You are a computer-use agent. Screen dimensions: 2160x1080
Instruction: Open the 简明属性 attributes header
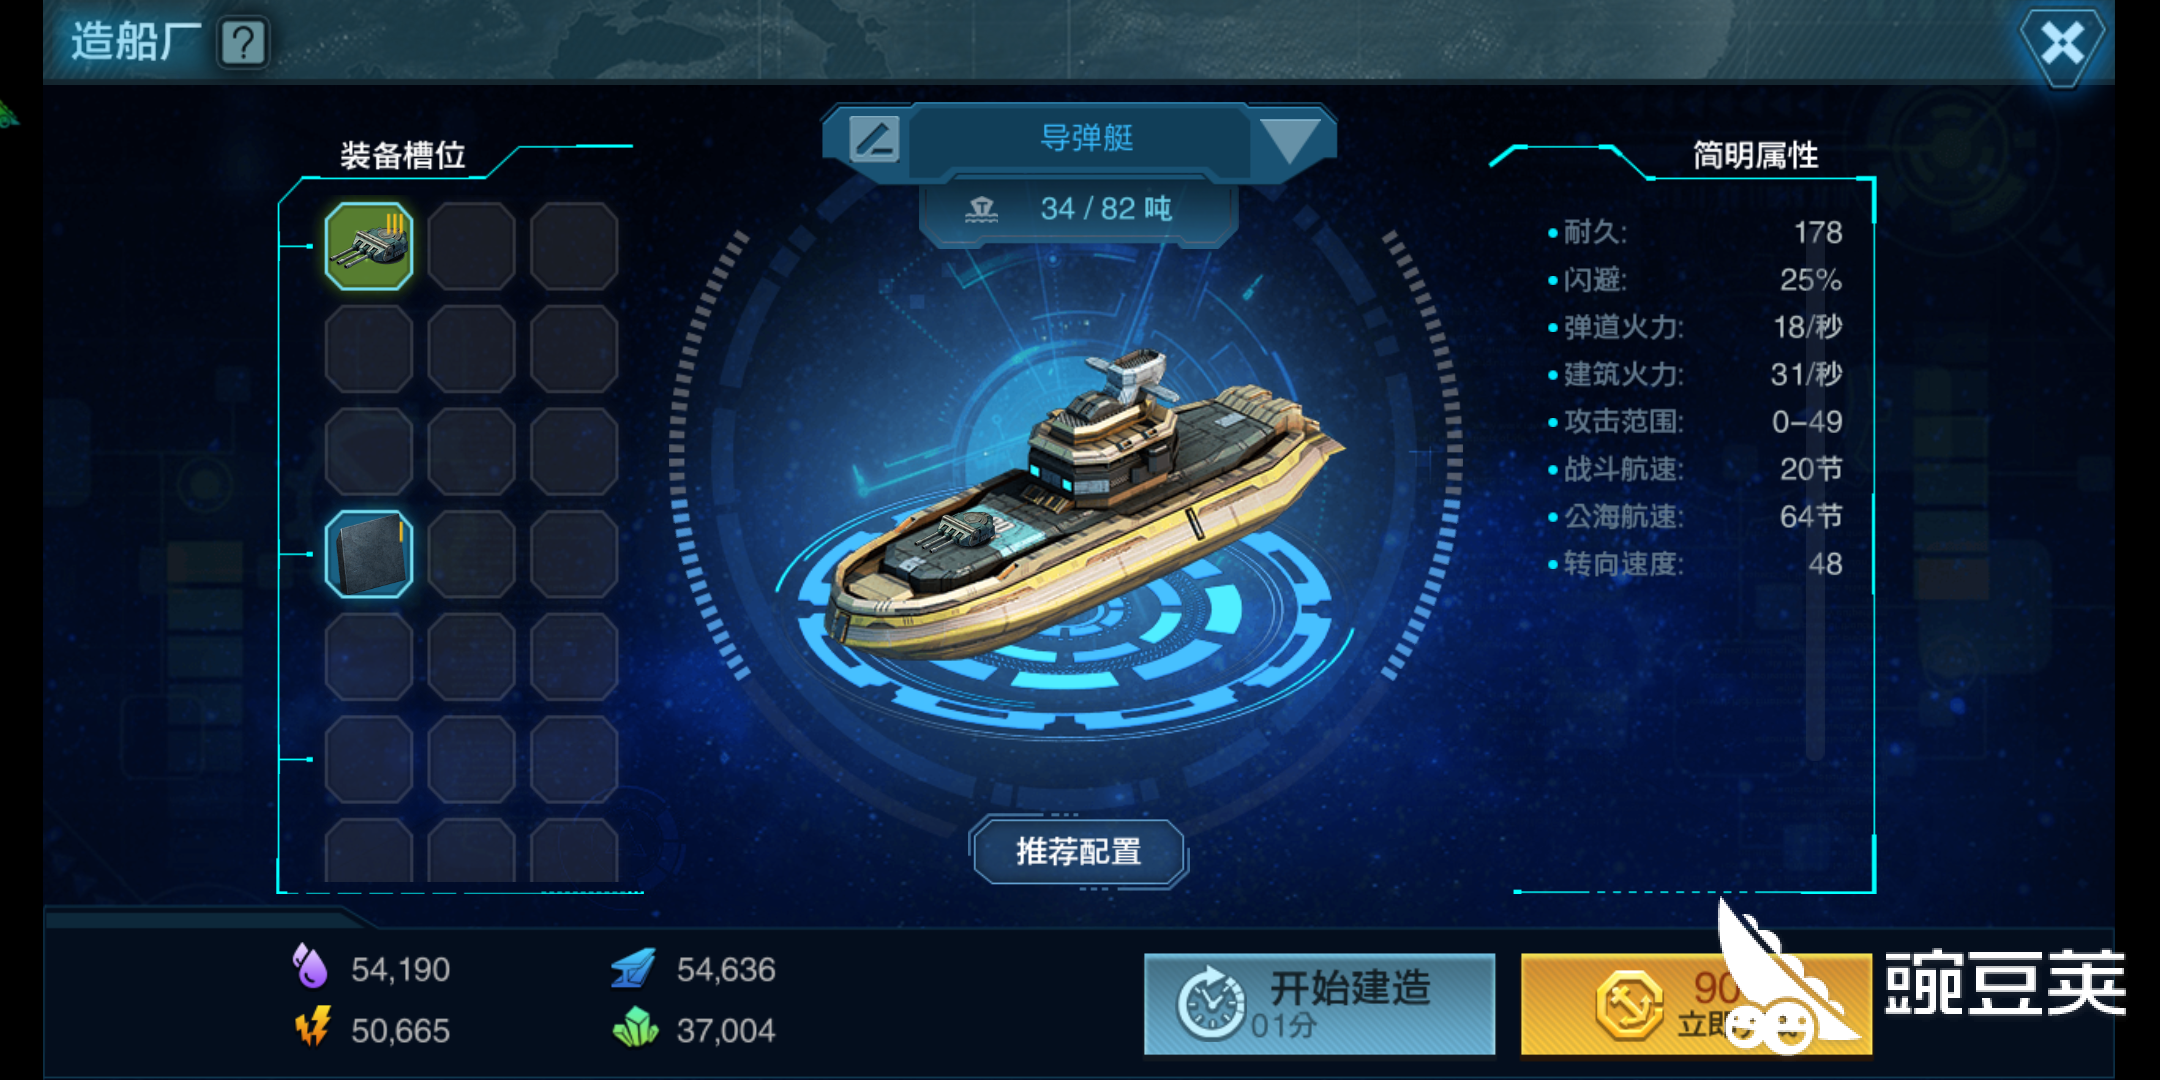(x=1755, y=155)
